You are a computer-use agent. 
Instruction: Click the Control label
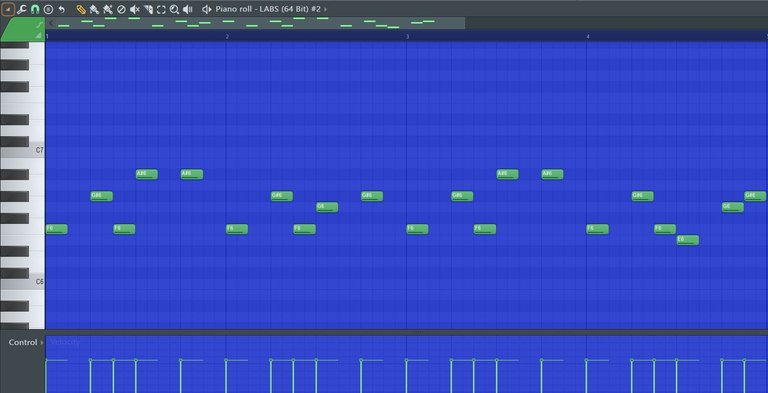click(23, 343)
